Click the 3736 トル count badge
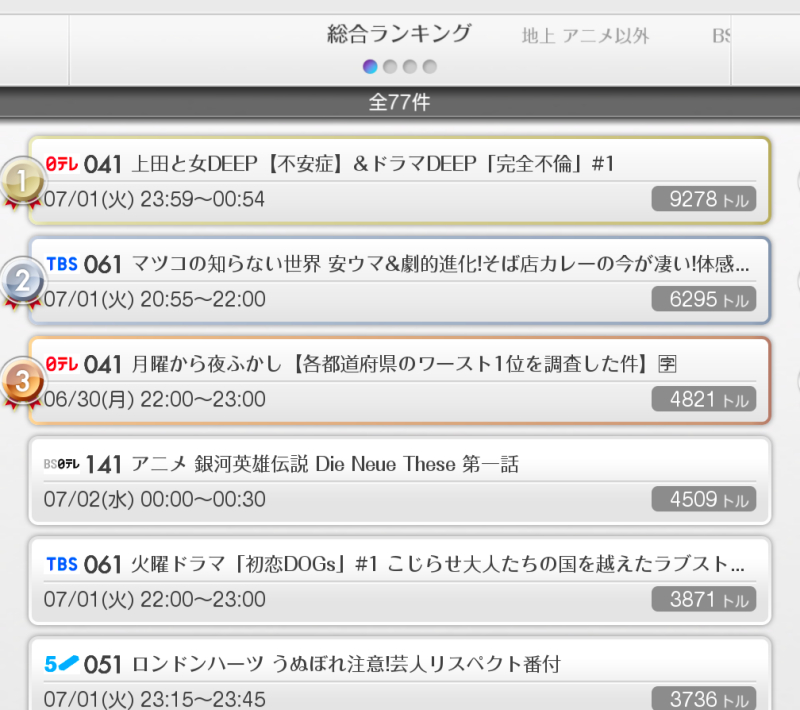 point(704,698)
